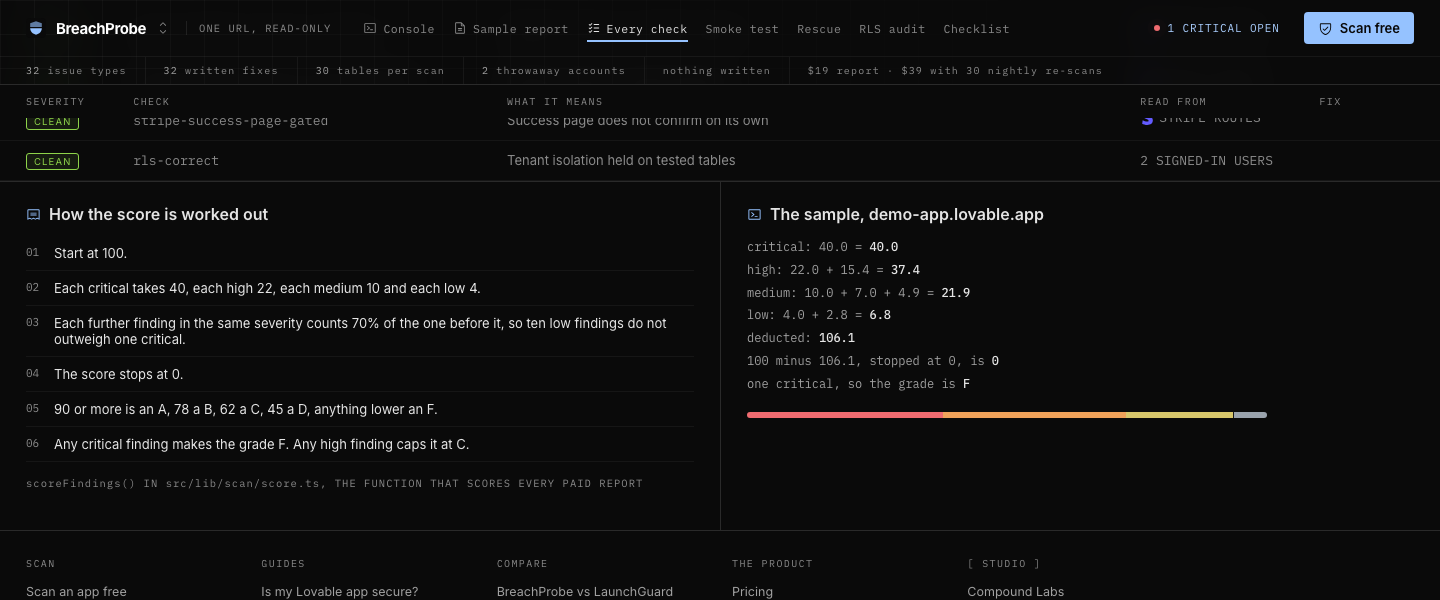Click step 02 about critical taking 40
The image size is (1440, 600).
(359, 288)
